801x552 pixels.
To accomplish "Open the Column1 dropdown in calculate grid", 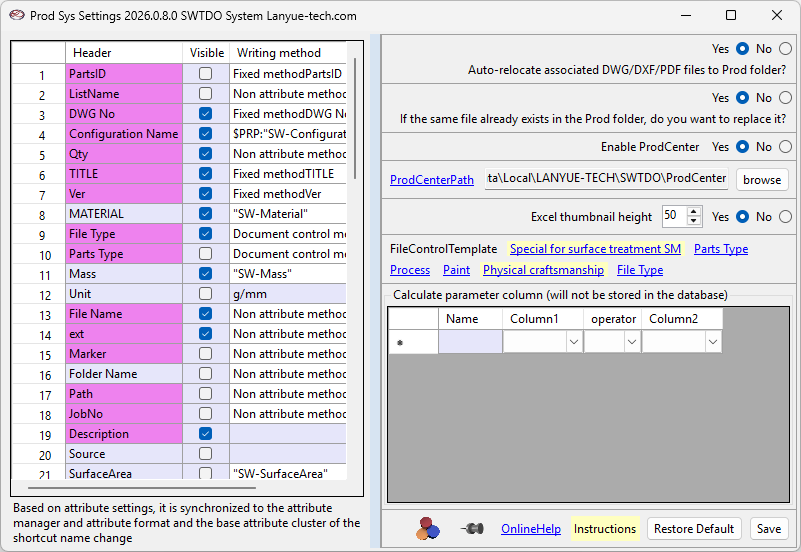I will pyautogui.click(x=573, y=342).
